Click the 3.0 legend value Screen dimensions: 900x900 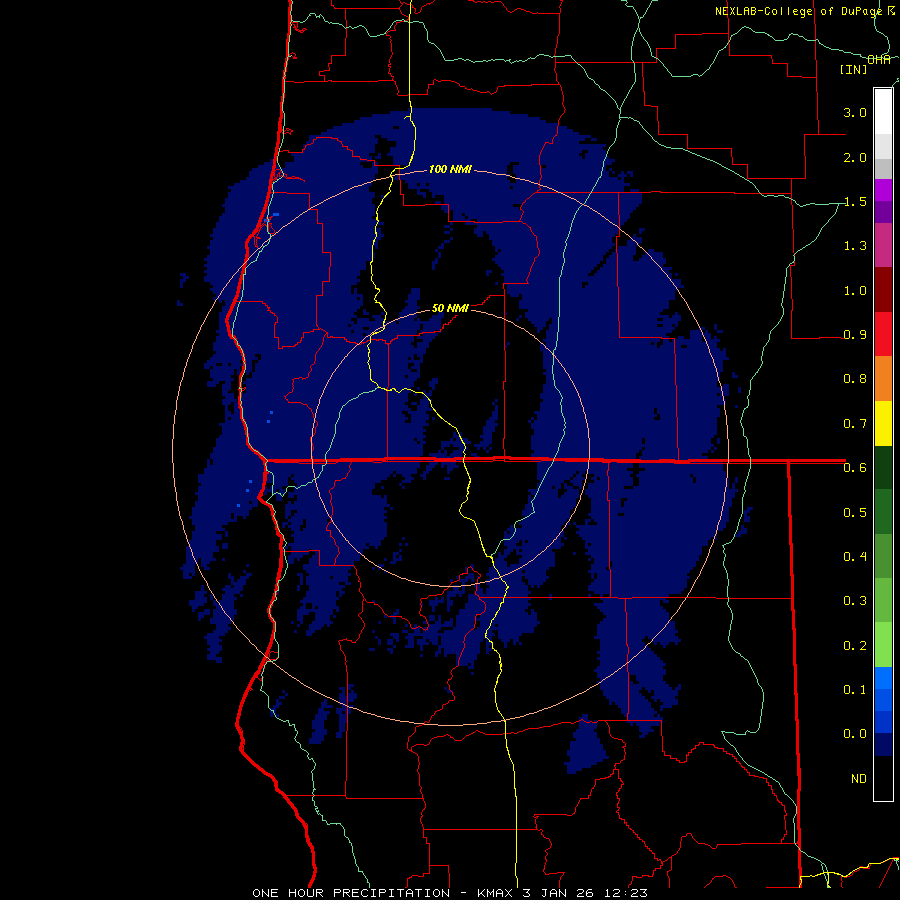click(855, 112)
